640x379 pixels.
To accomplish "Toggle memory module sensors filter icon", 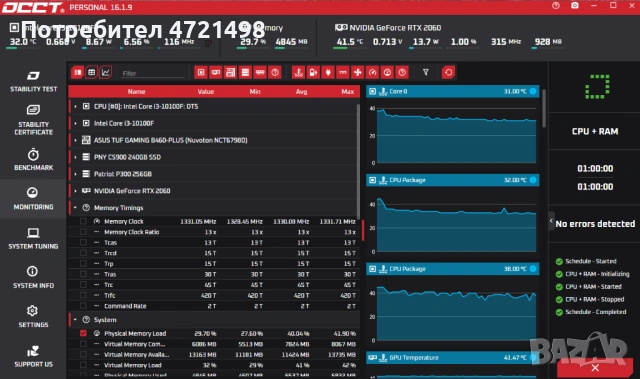I will click(260, 73).
